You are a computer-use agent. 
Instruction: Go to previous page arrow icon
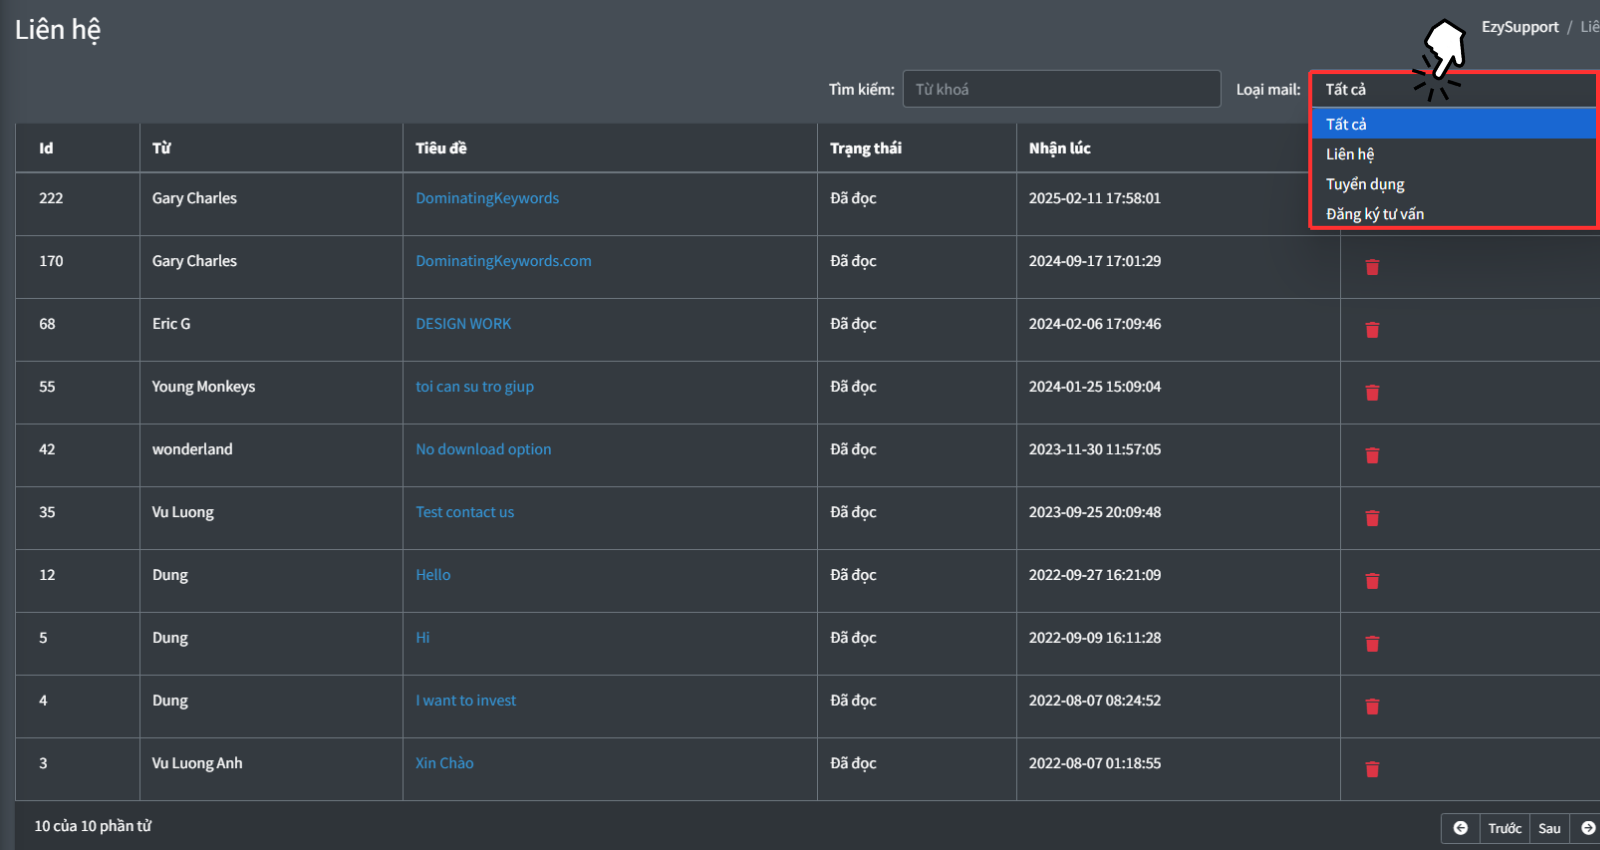1460,828
